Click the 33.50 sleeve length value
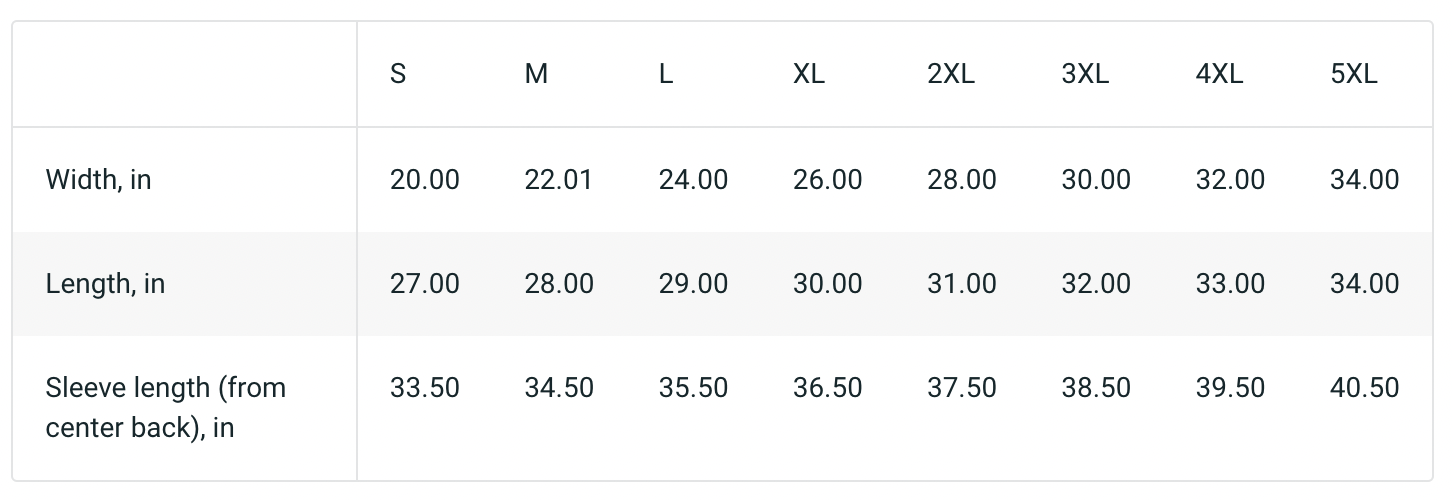 click(425, 388)
